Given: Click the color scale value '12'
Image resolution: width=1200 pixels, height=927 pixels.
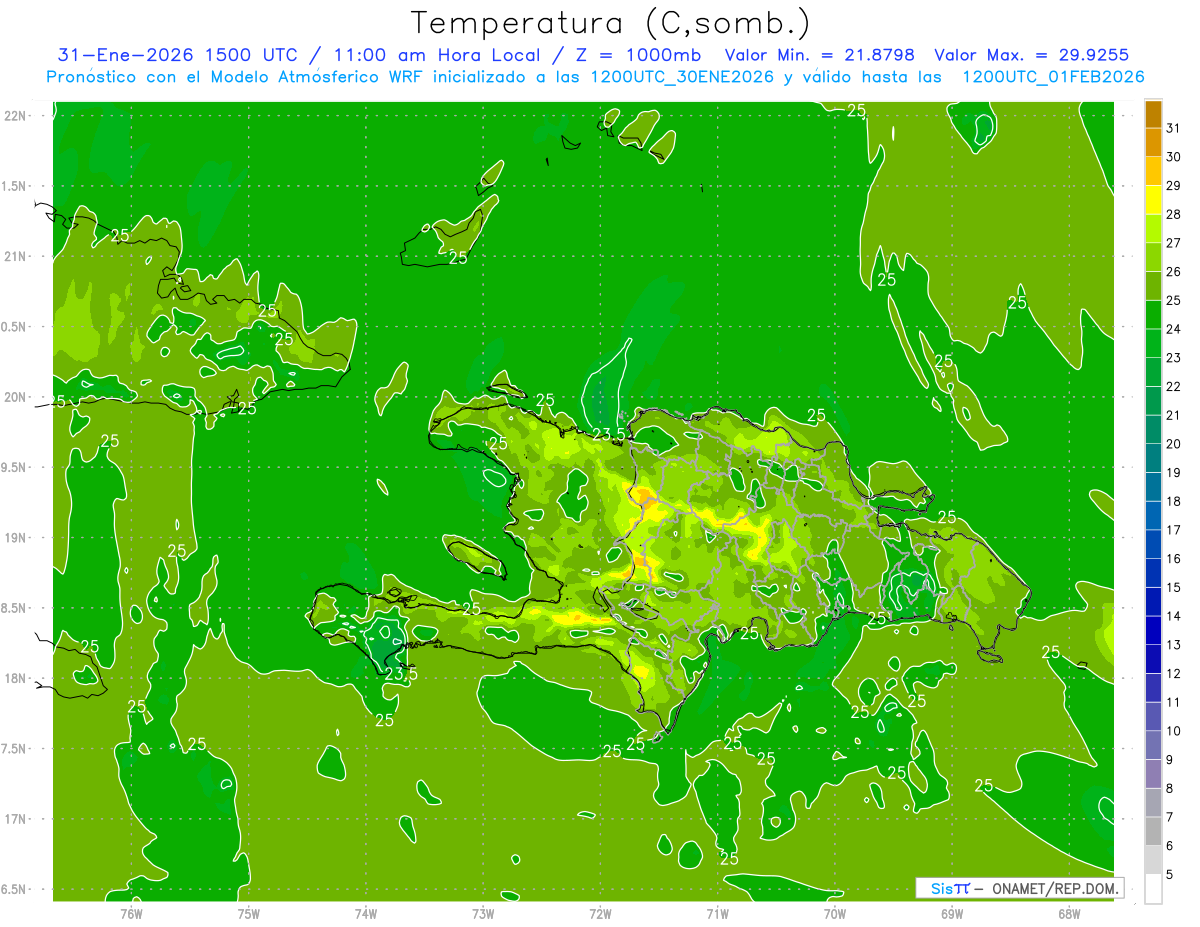Looking at the screenshot, I should pyautogui.click(x=1174, y=673).
